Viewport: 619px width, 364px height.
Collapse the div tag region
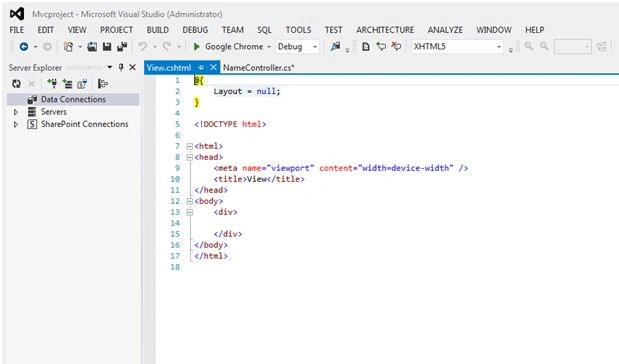(x=189, y=212)
